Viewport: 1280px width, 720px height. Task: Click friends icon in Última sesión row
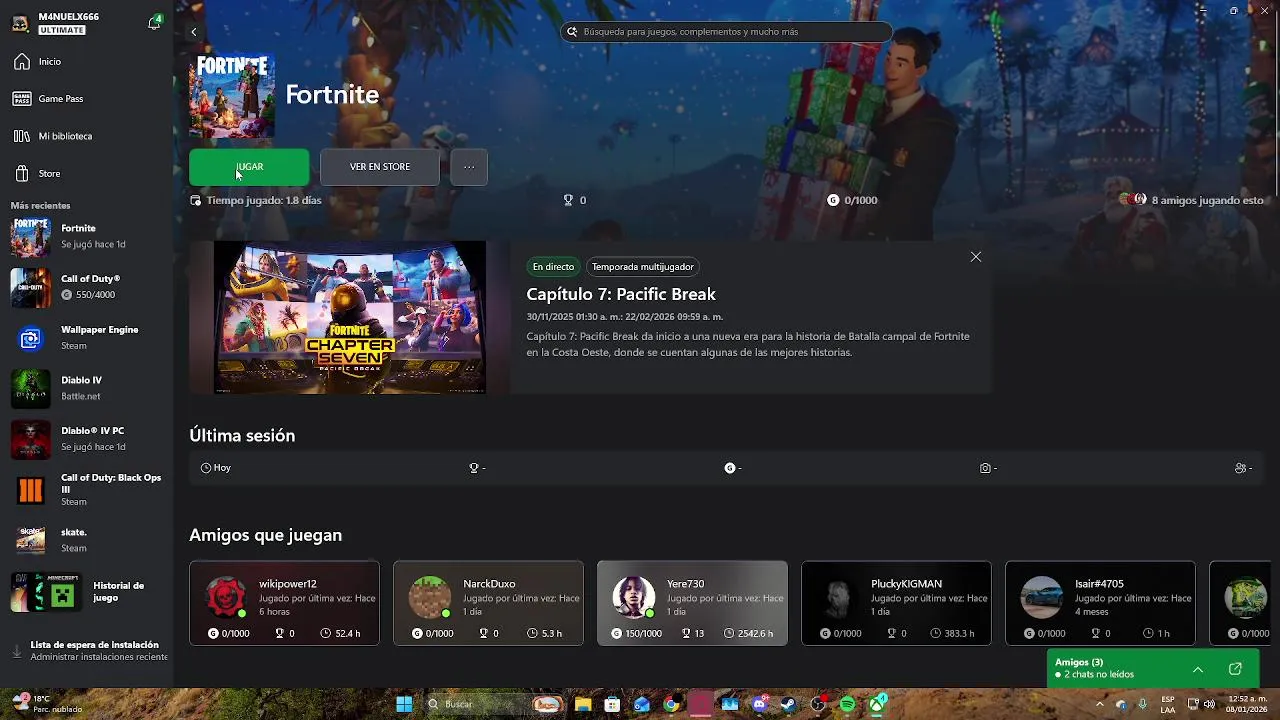(1241, 468)
